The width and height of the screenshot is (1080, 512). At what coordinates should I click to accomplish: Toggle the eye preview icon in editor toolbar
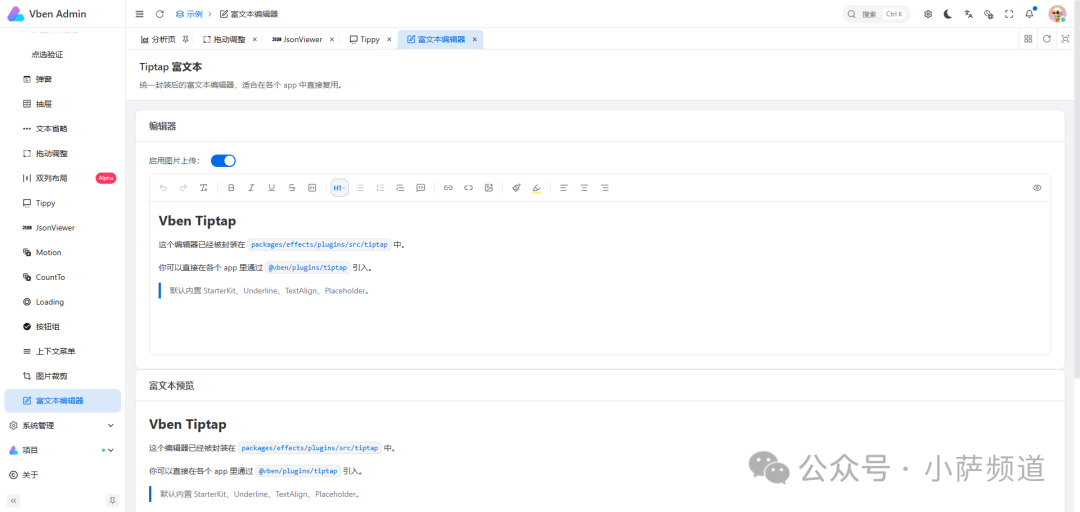point(1037,187)
